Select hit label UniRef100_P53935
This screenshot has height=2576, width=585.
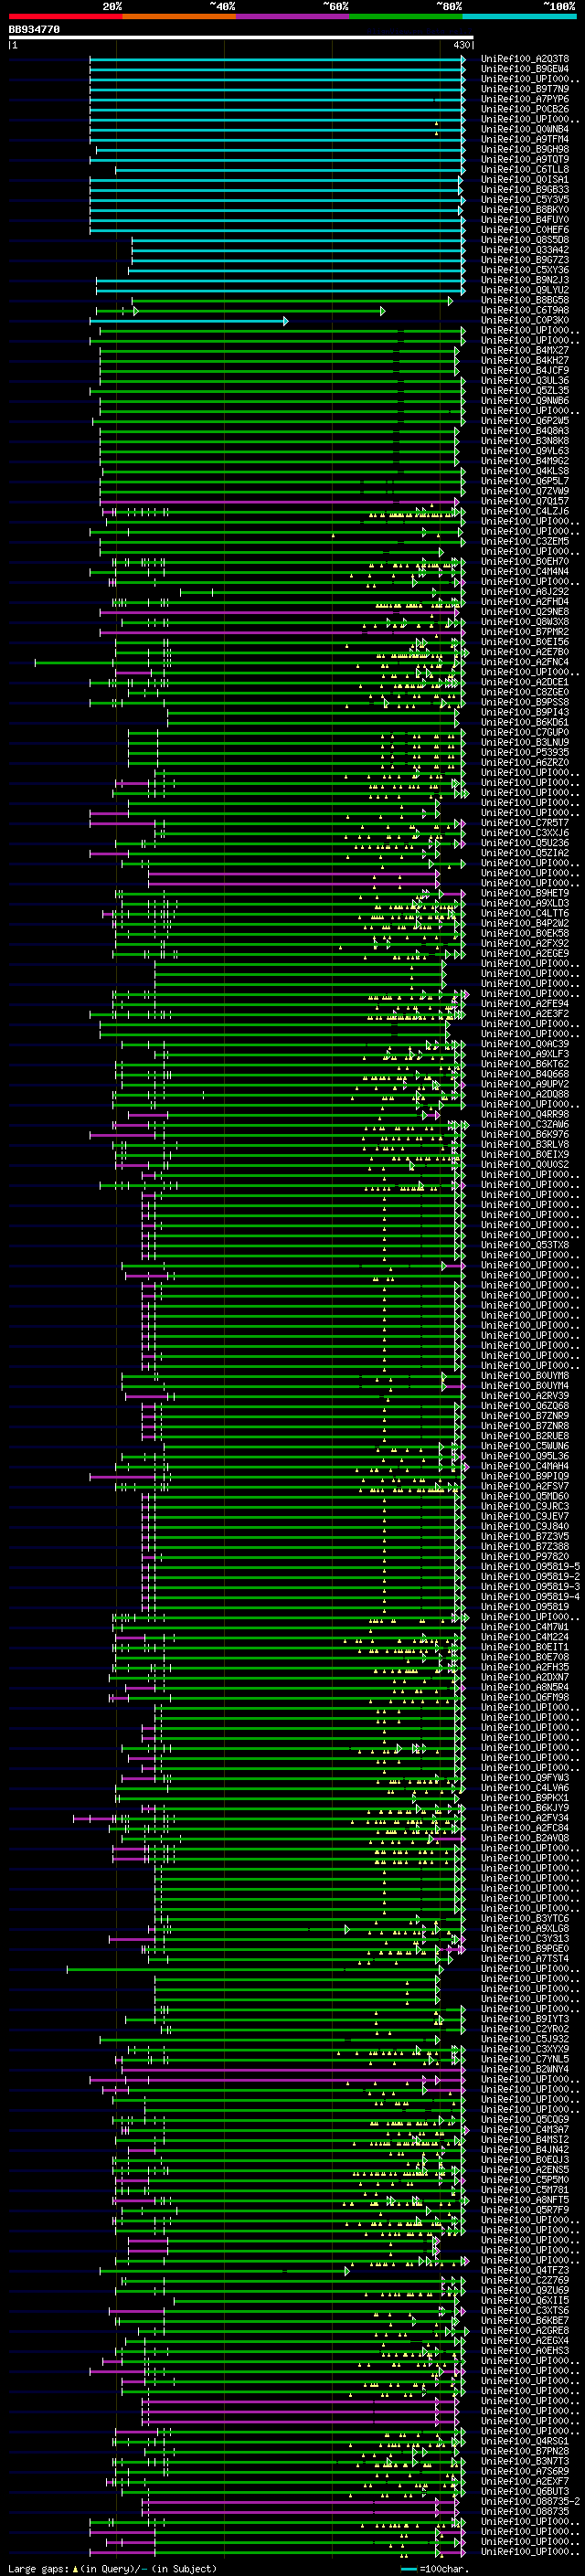tap(525, 753)
